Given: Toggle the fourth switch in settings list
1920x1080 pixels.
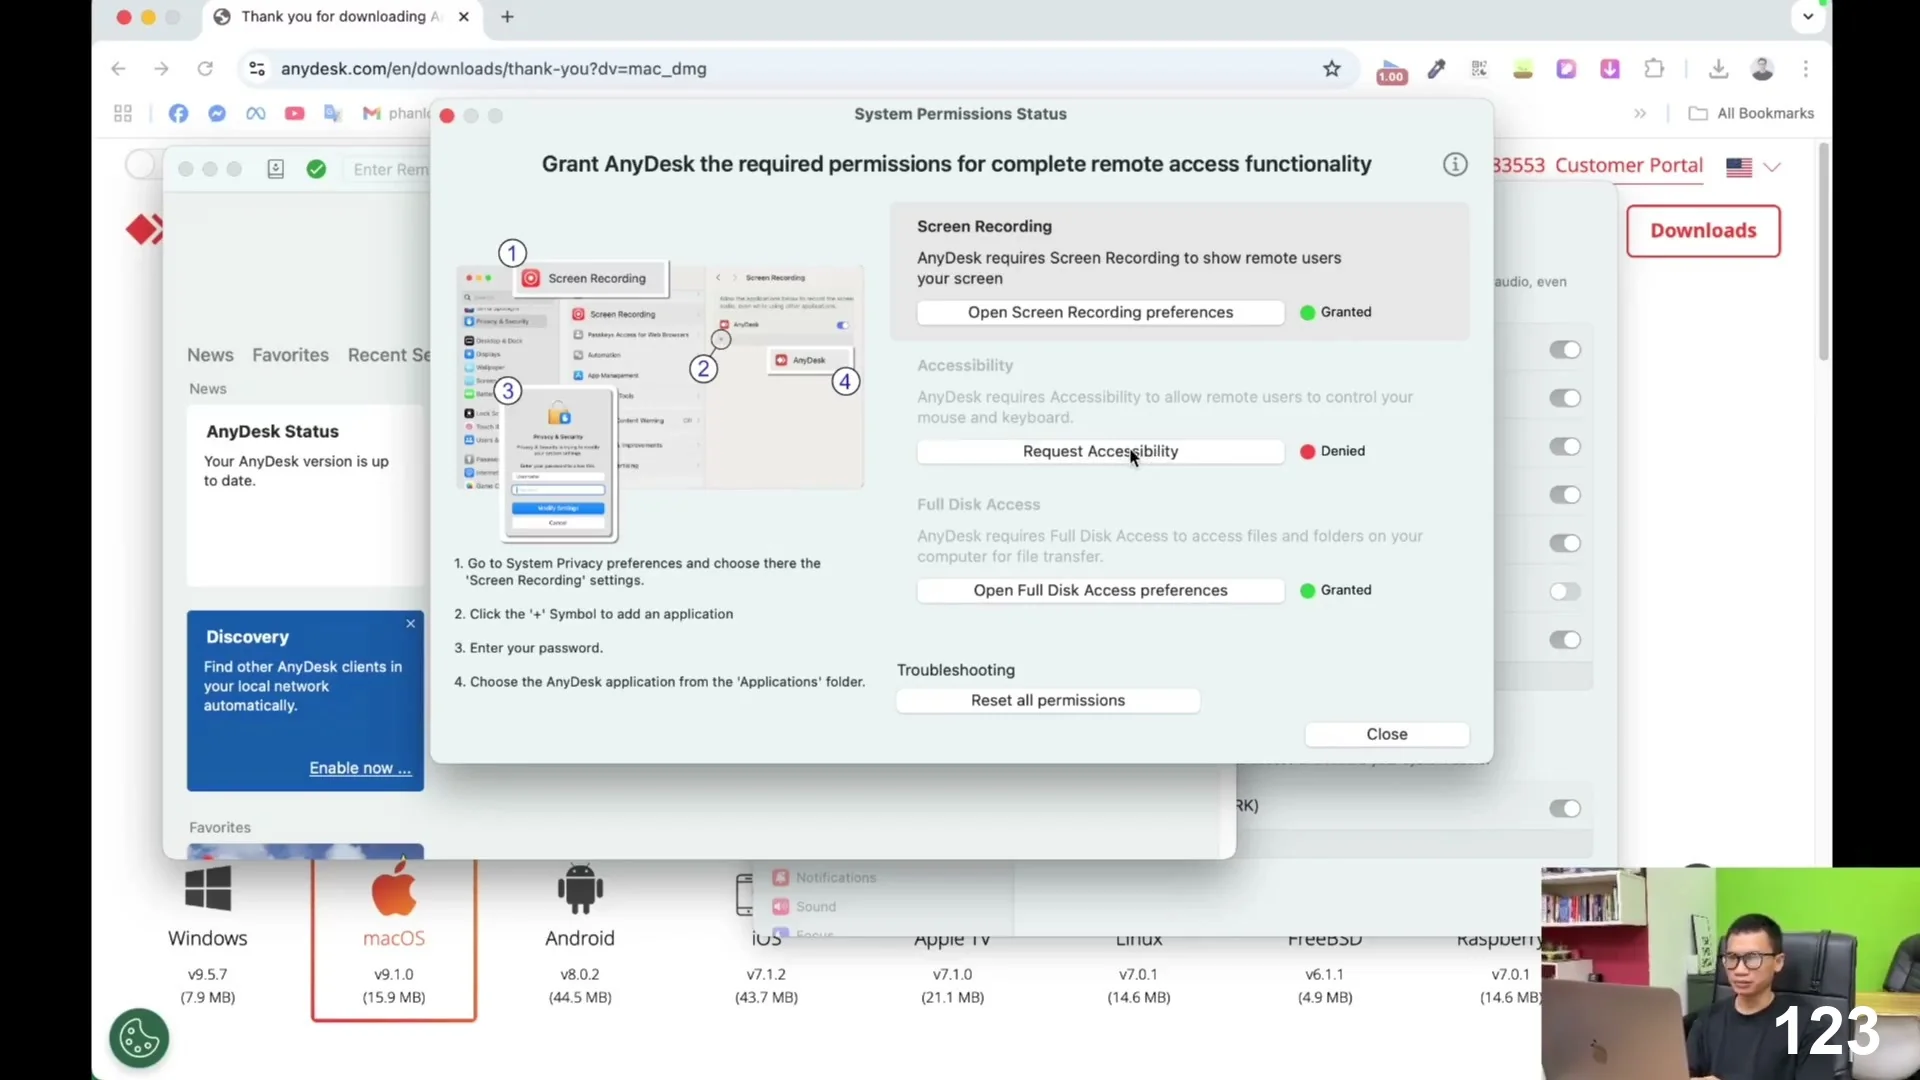Looking at the screenshot, I should tap(1565, 495).
